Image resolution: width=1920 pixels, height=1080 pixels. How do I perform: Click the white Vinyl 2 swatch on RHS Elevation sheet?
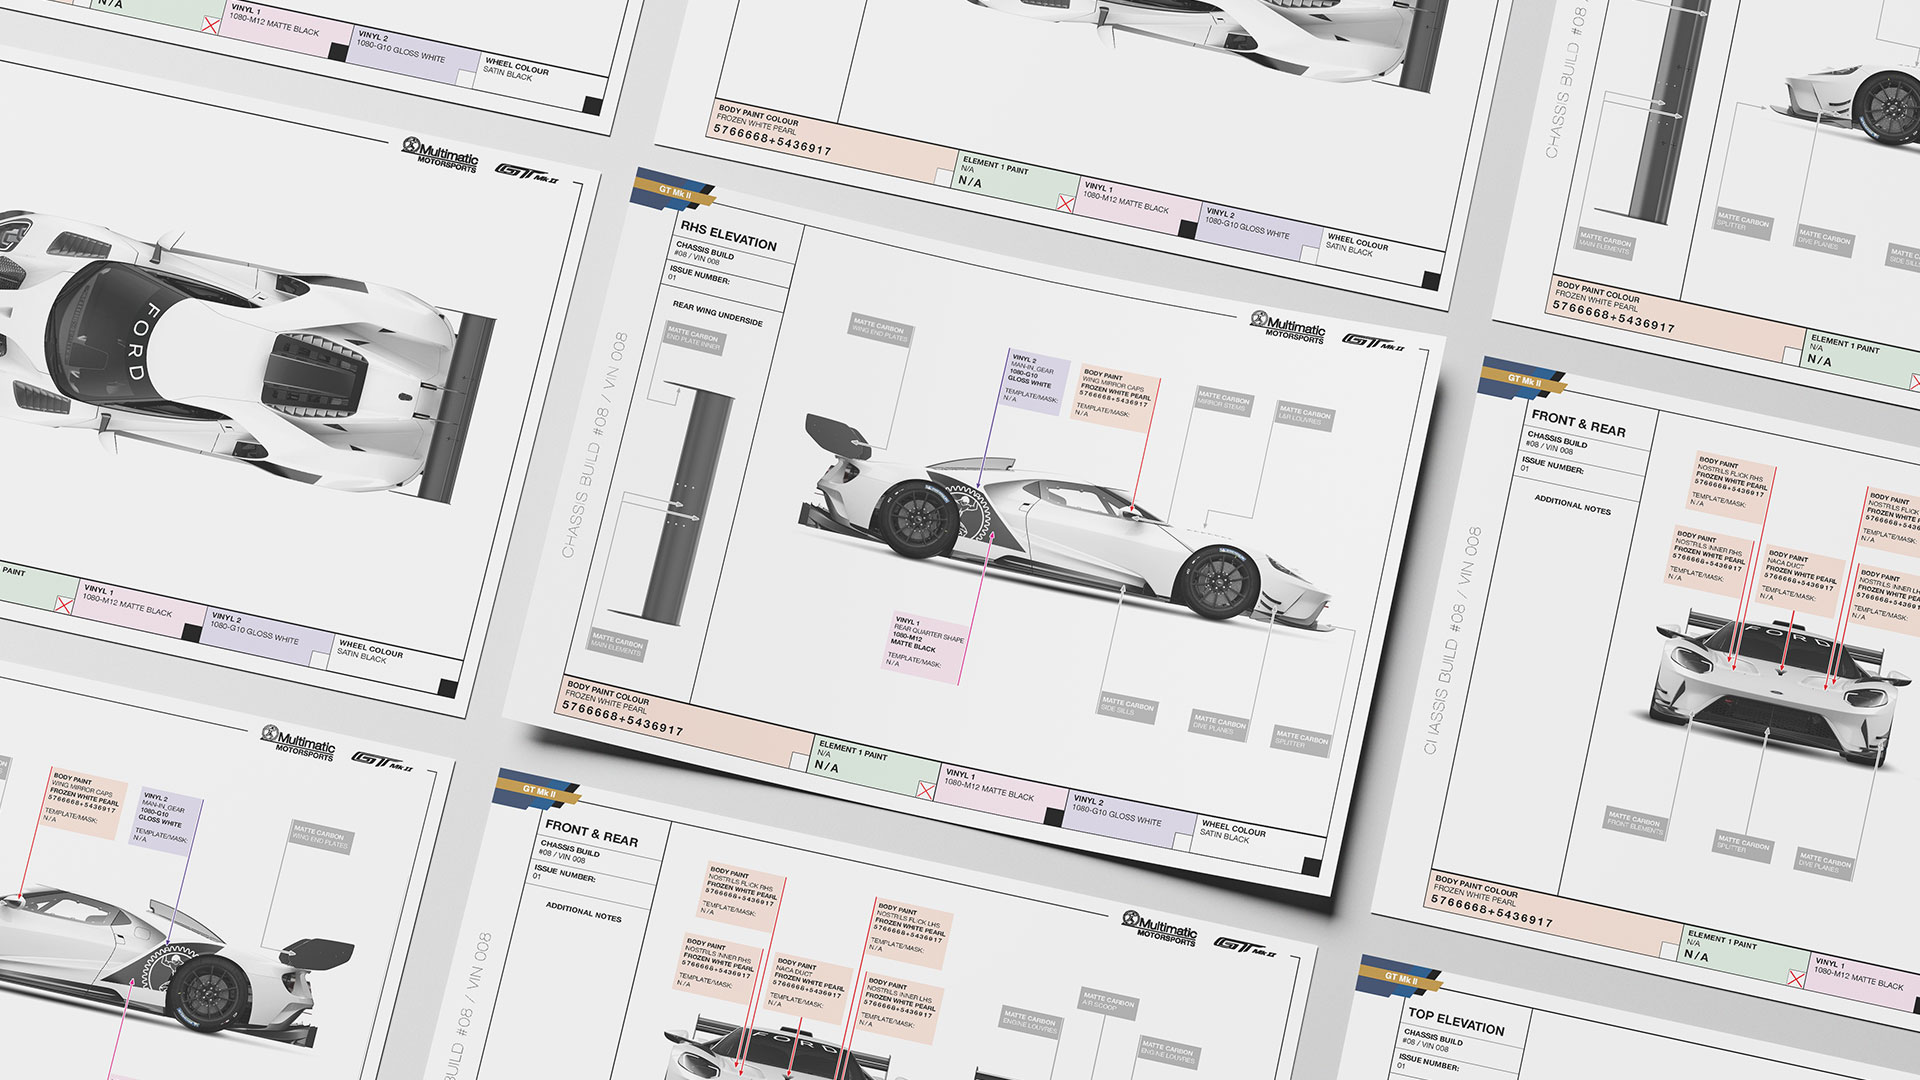pos(1181,840)
